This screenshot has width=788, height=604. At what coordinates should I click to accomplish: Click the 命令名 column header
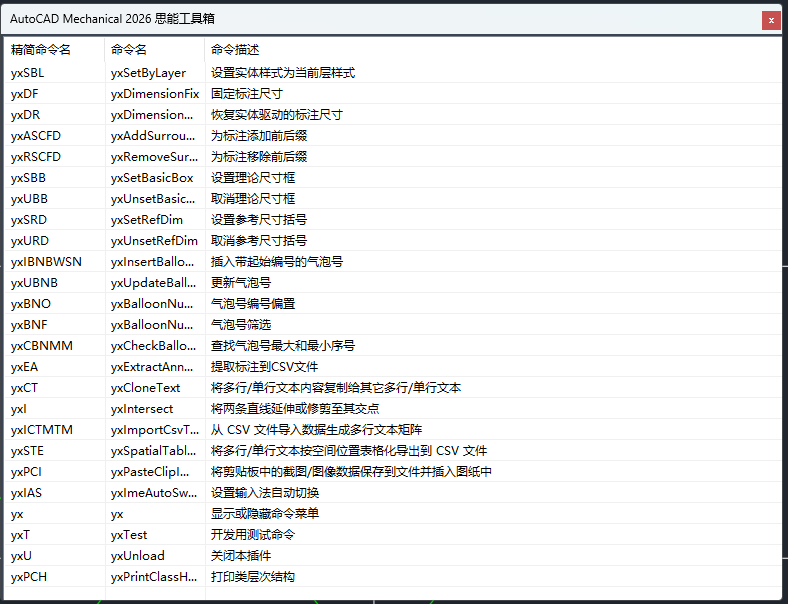tap(155, 50)
